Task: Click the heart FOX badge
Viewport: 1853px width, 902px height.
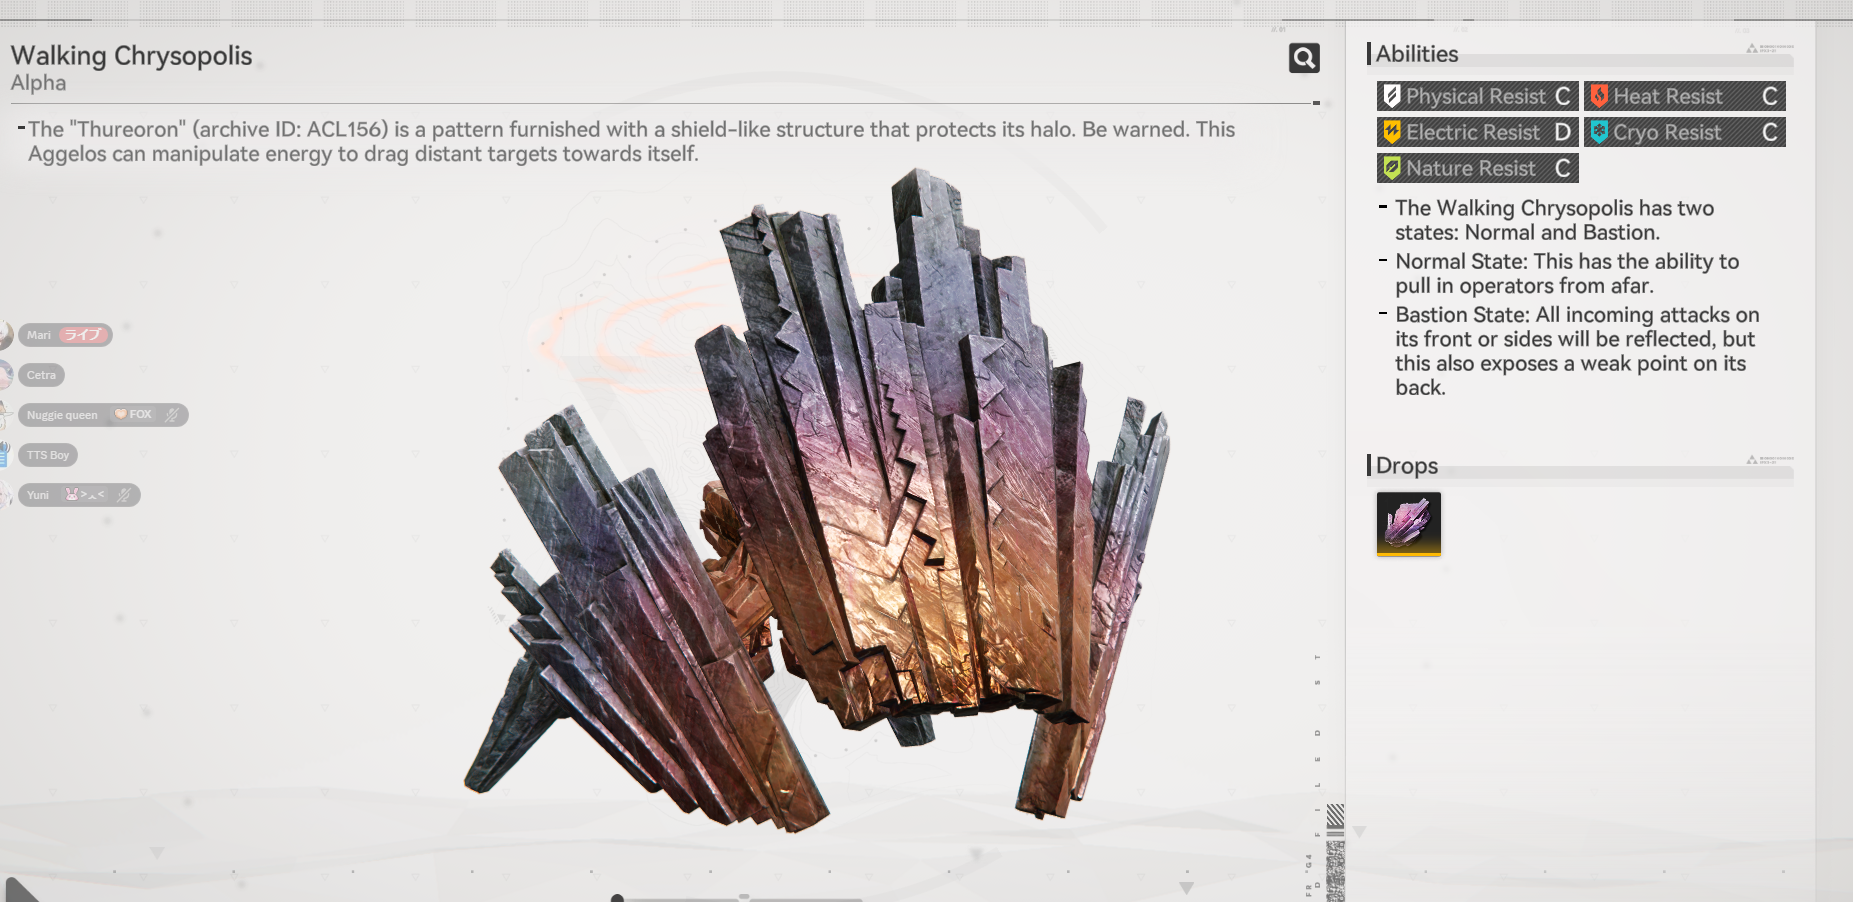Action: 133,414
